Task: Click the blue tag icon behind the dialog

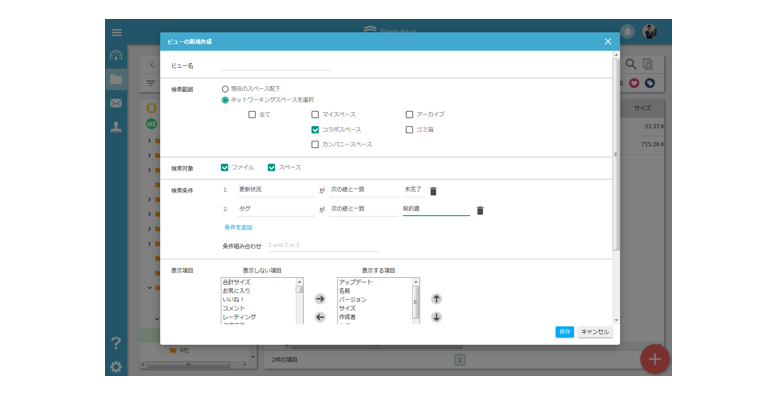Action: (650, 83)
